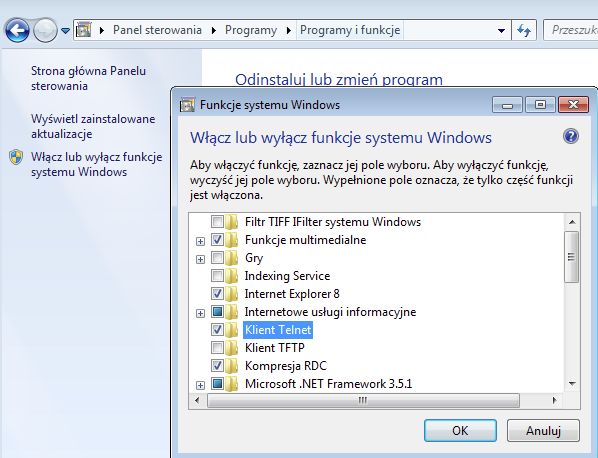Image resolution: width=598 pixels, height=458 pixels.
Task: Select Panel sterowania in the breadcrumb
Action: tap(157, 30)
